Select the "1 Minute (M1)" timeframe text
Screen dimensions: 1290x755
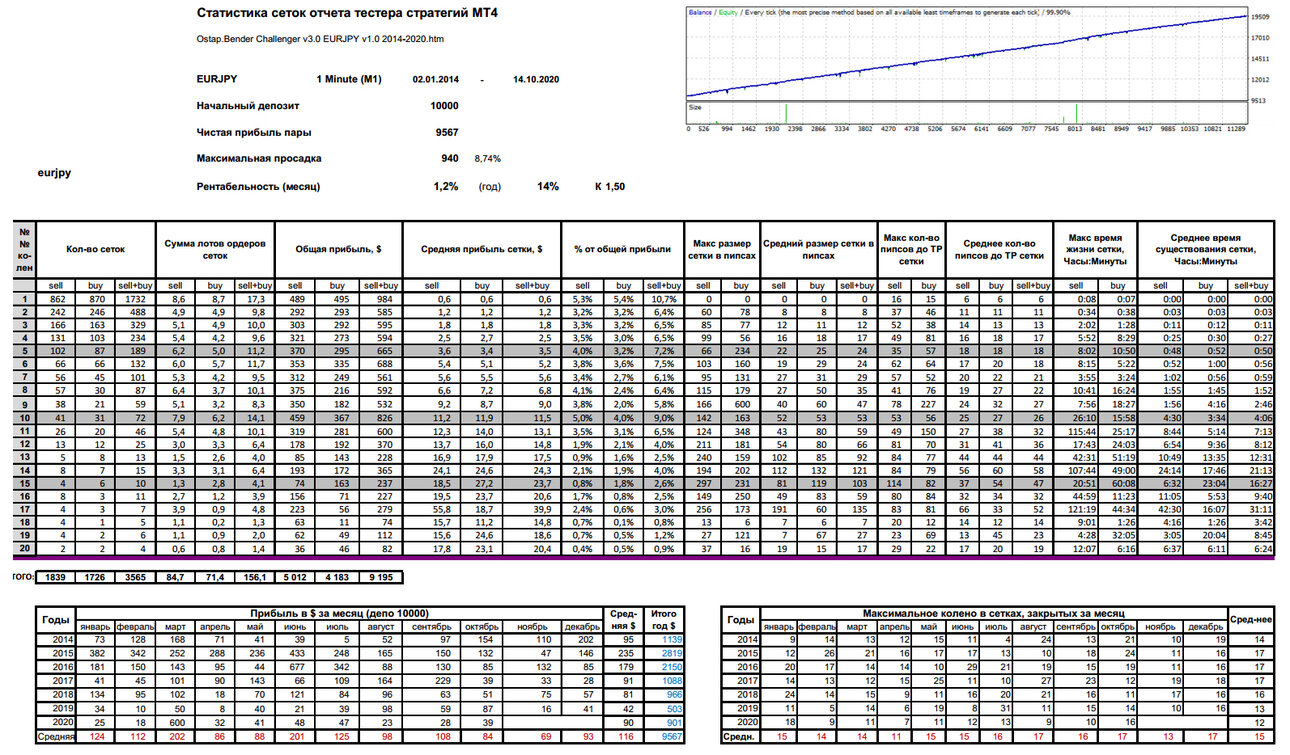point(350,79)
